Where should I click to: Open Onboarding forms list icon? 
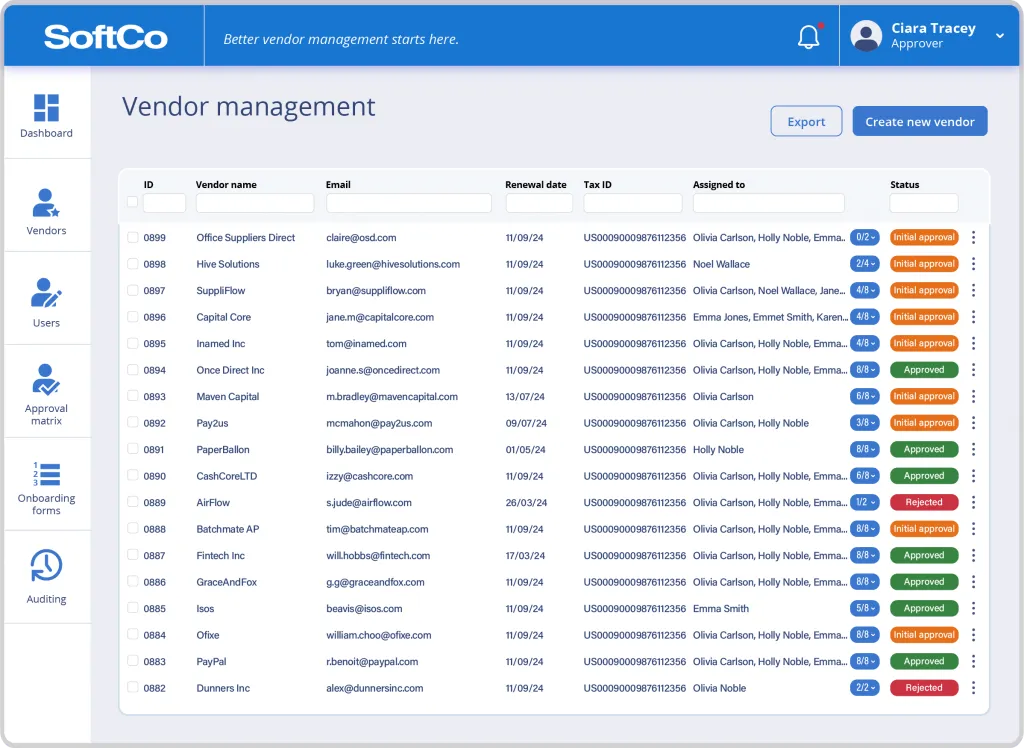coord(46,473)
